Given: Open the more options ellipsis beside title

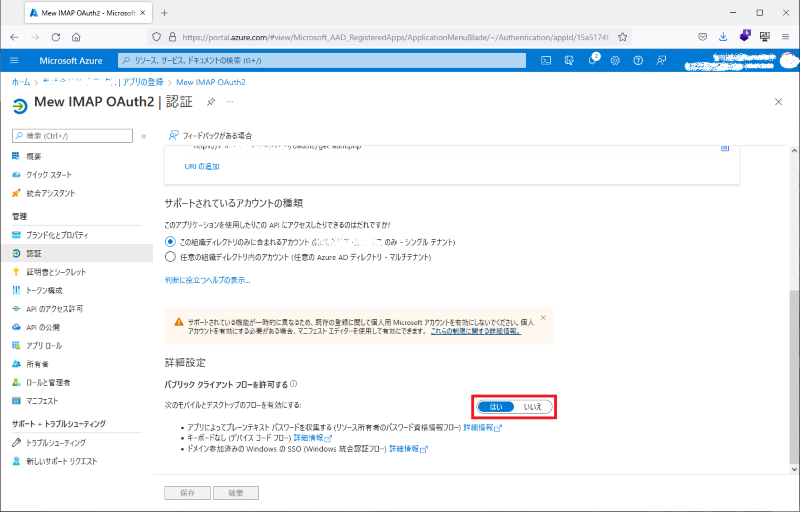Looking at the screenshot, I should coord(230,101).
